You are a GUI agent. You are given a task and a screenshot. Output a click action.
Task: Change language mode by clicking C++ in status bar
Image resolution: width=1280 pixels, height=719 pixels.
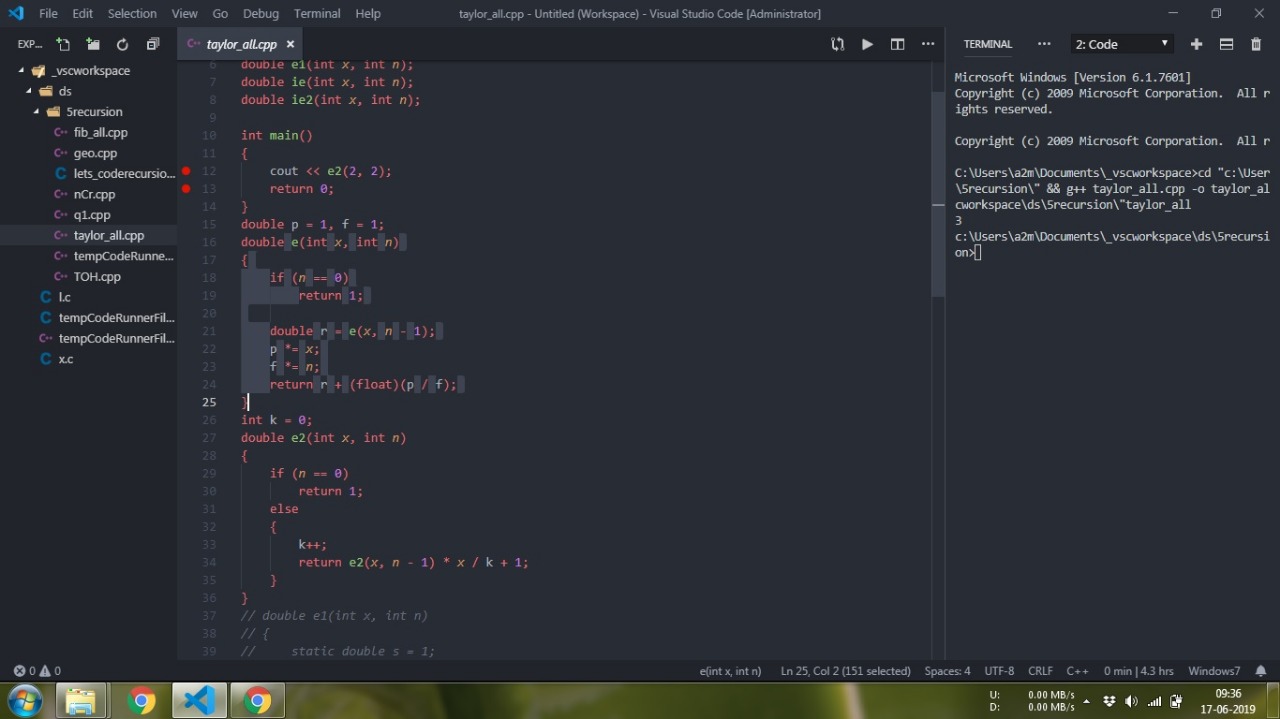point(1078,671)
